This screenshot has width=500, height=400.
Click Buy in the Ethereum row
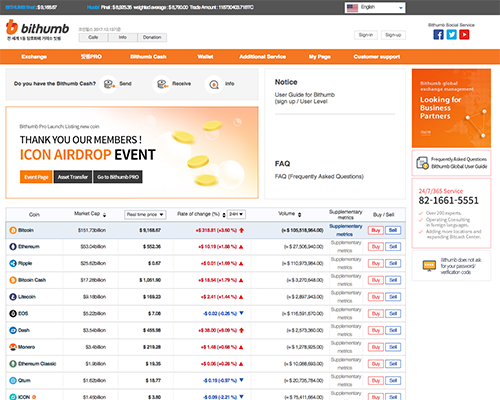pos(376,247)
